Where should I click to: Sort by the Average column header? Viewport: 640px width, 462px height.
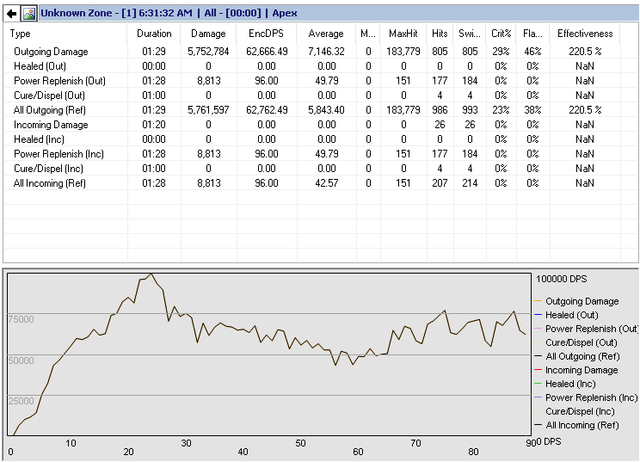point(326,33)
